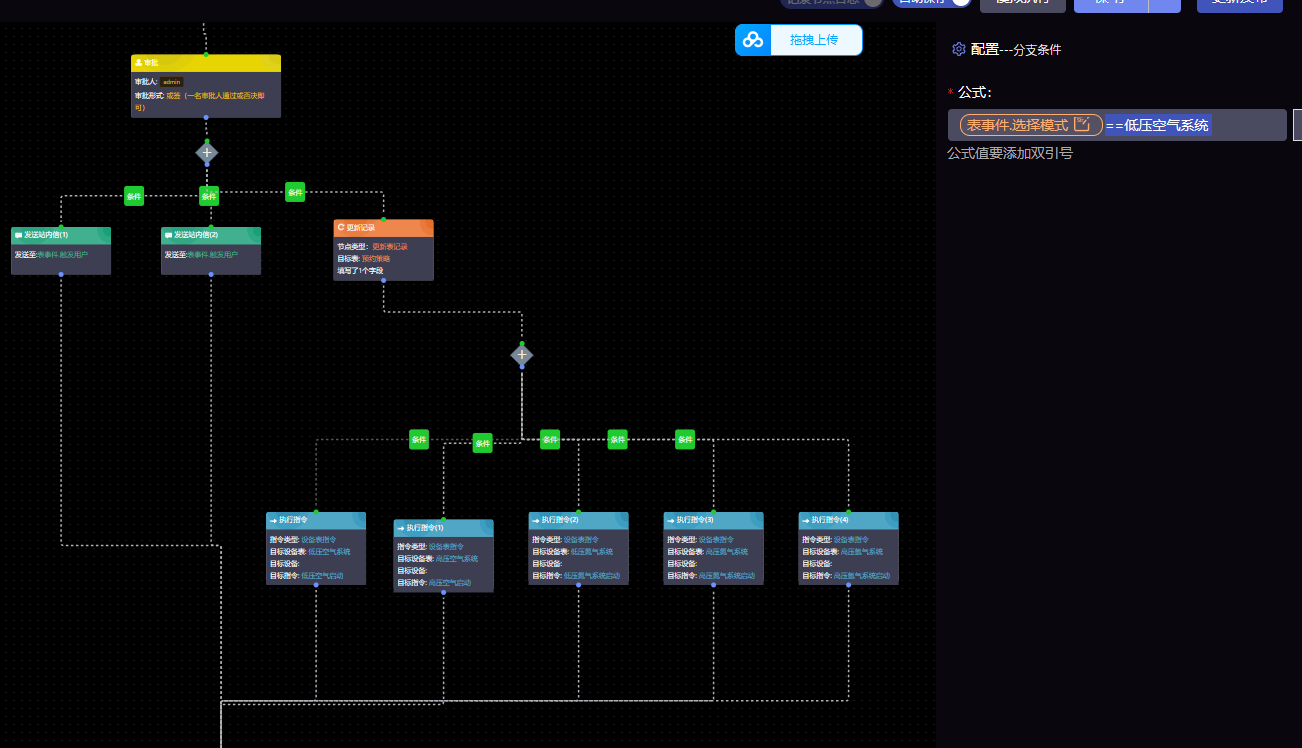Click the 条件 label on the 发送站内信(1) branch
The image size is (1302, 748).
[x=134, y=196]
